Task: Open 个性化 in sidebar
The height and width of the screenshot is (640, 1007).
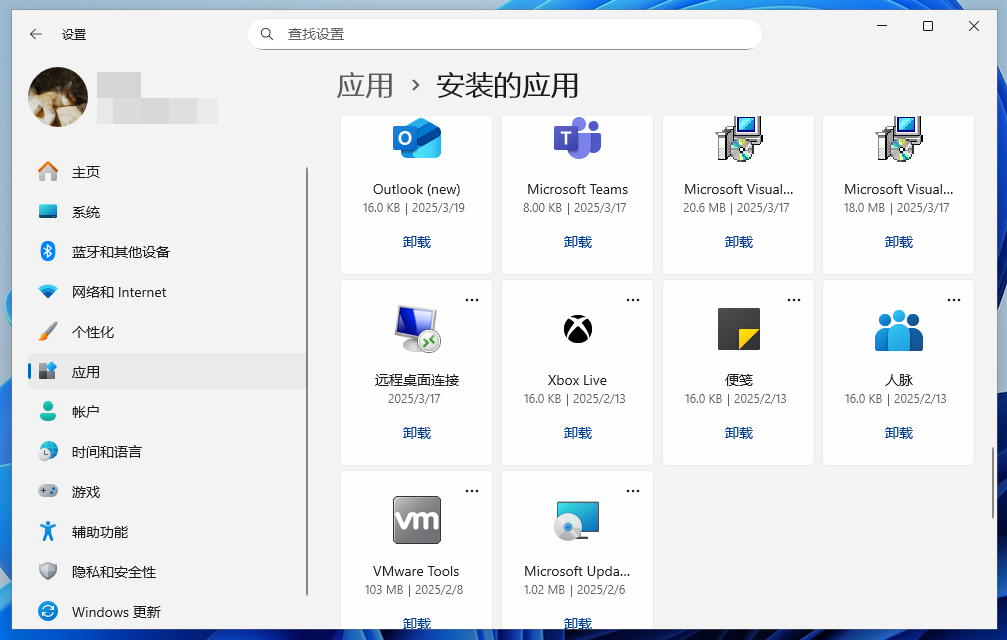Action: (167, 332)
